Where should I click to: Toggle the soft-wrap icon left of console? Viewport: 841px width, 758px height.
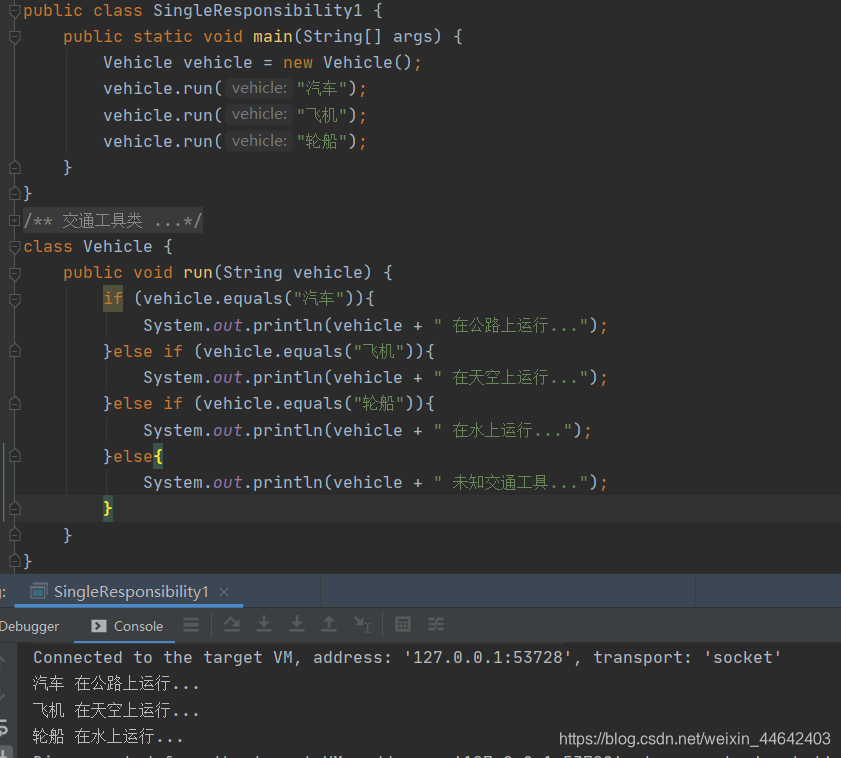(4, 728)
